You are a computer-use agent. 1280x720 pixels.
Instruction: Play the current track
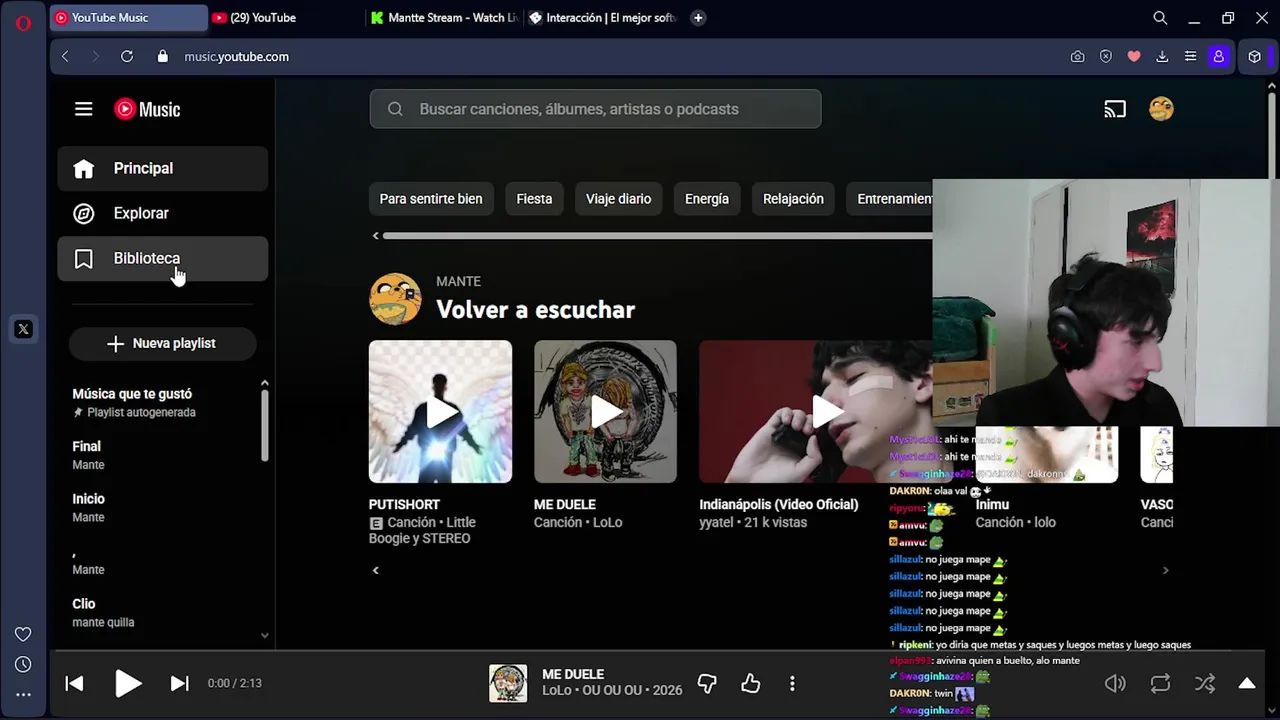tap(128, 684)
